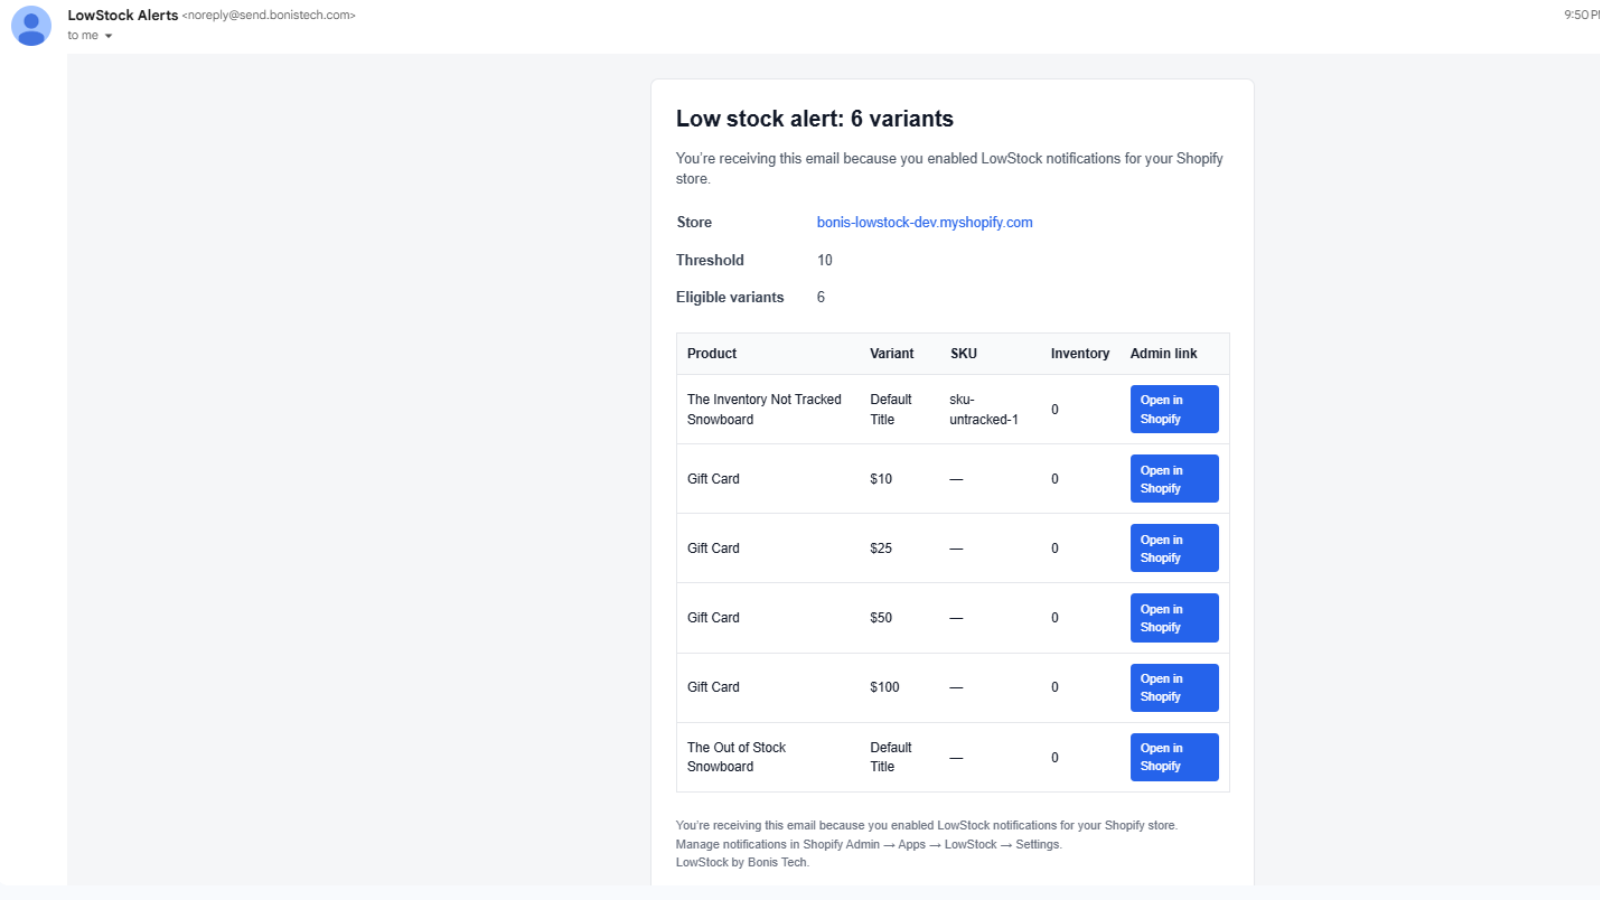This screenshot has width=1600, height=900.
Task: Click the 'LowStock by Bonis Tech' footer text
Action: coord(742,861)
